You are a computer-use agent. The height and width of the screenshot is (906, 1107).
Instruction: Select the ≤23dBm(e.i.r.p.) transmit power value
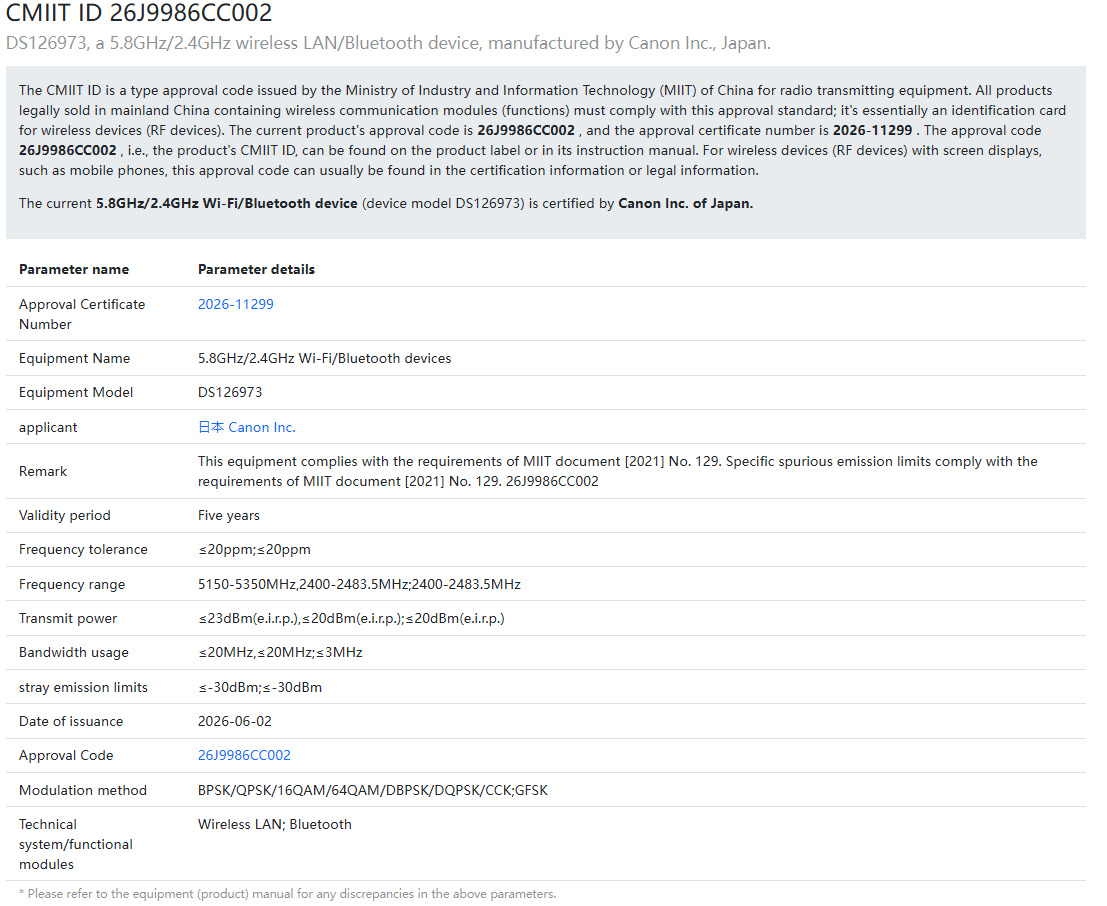351,619
